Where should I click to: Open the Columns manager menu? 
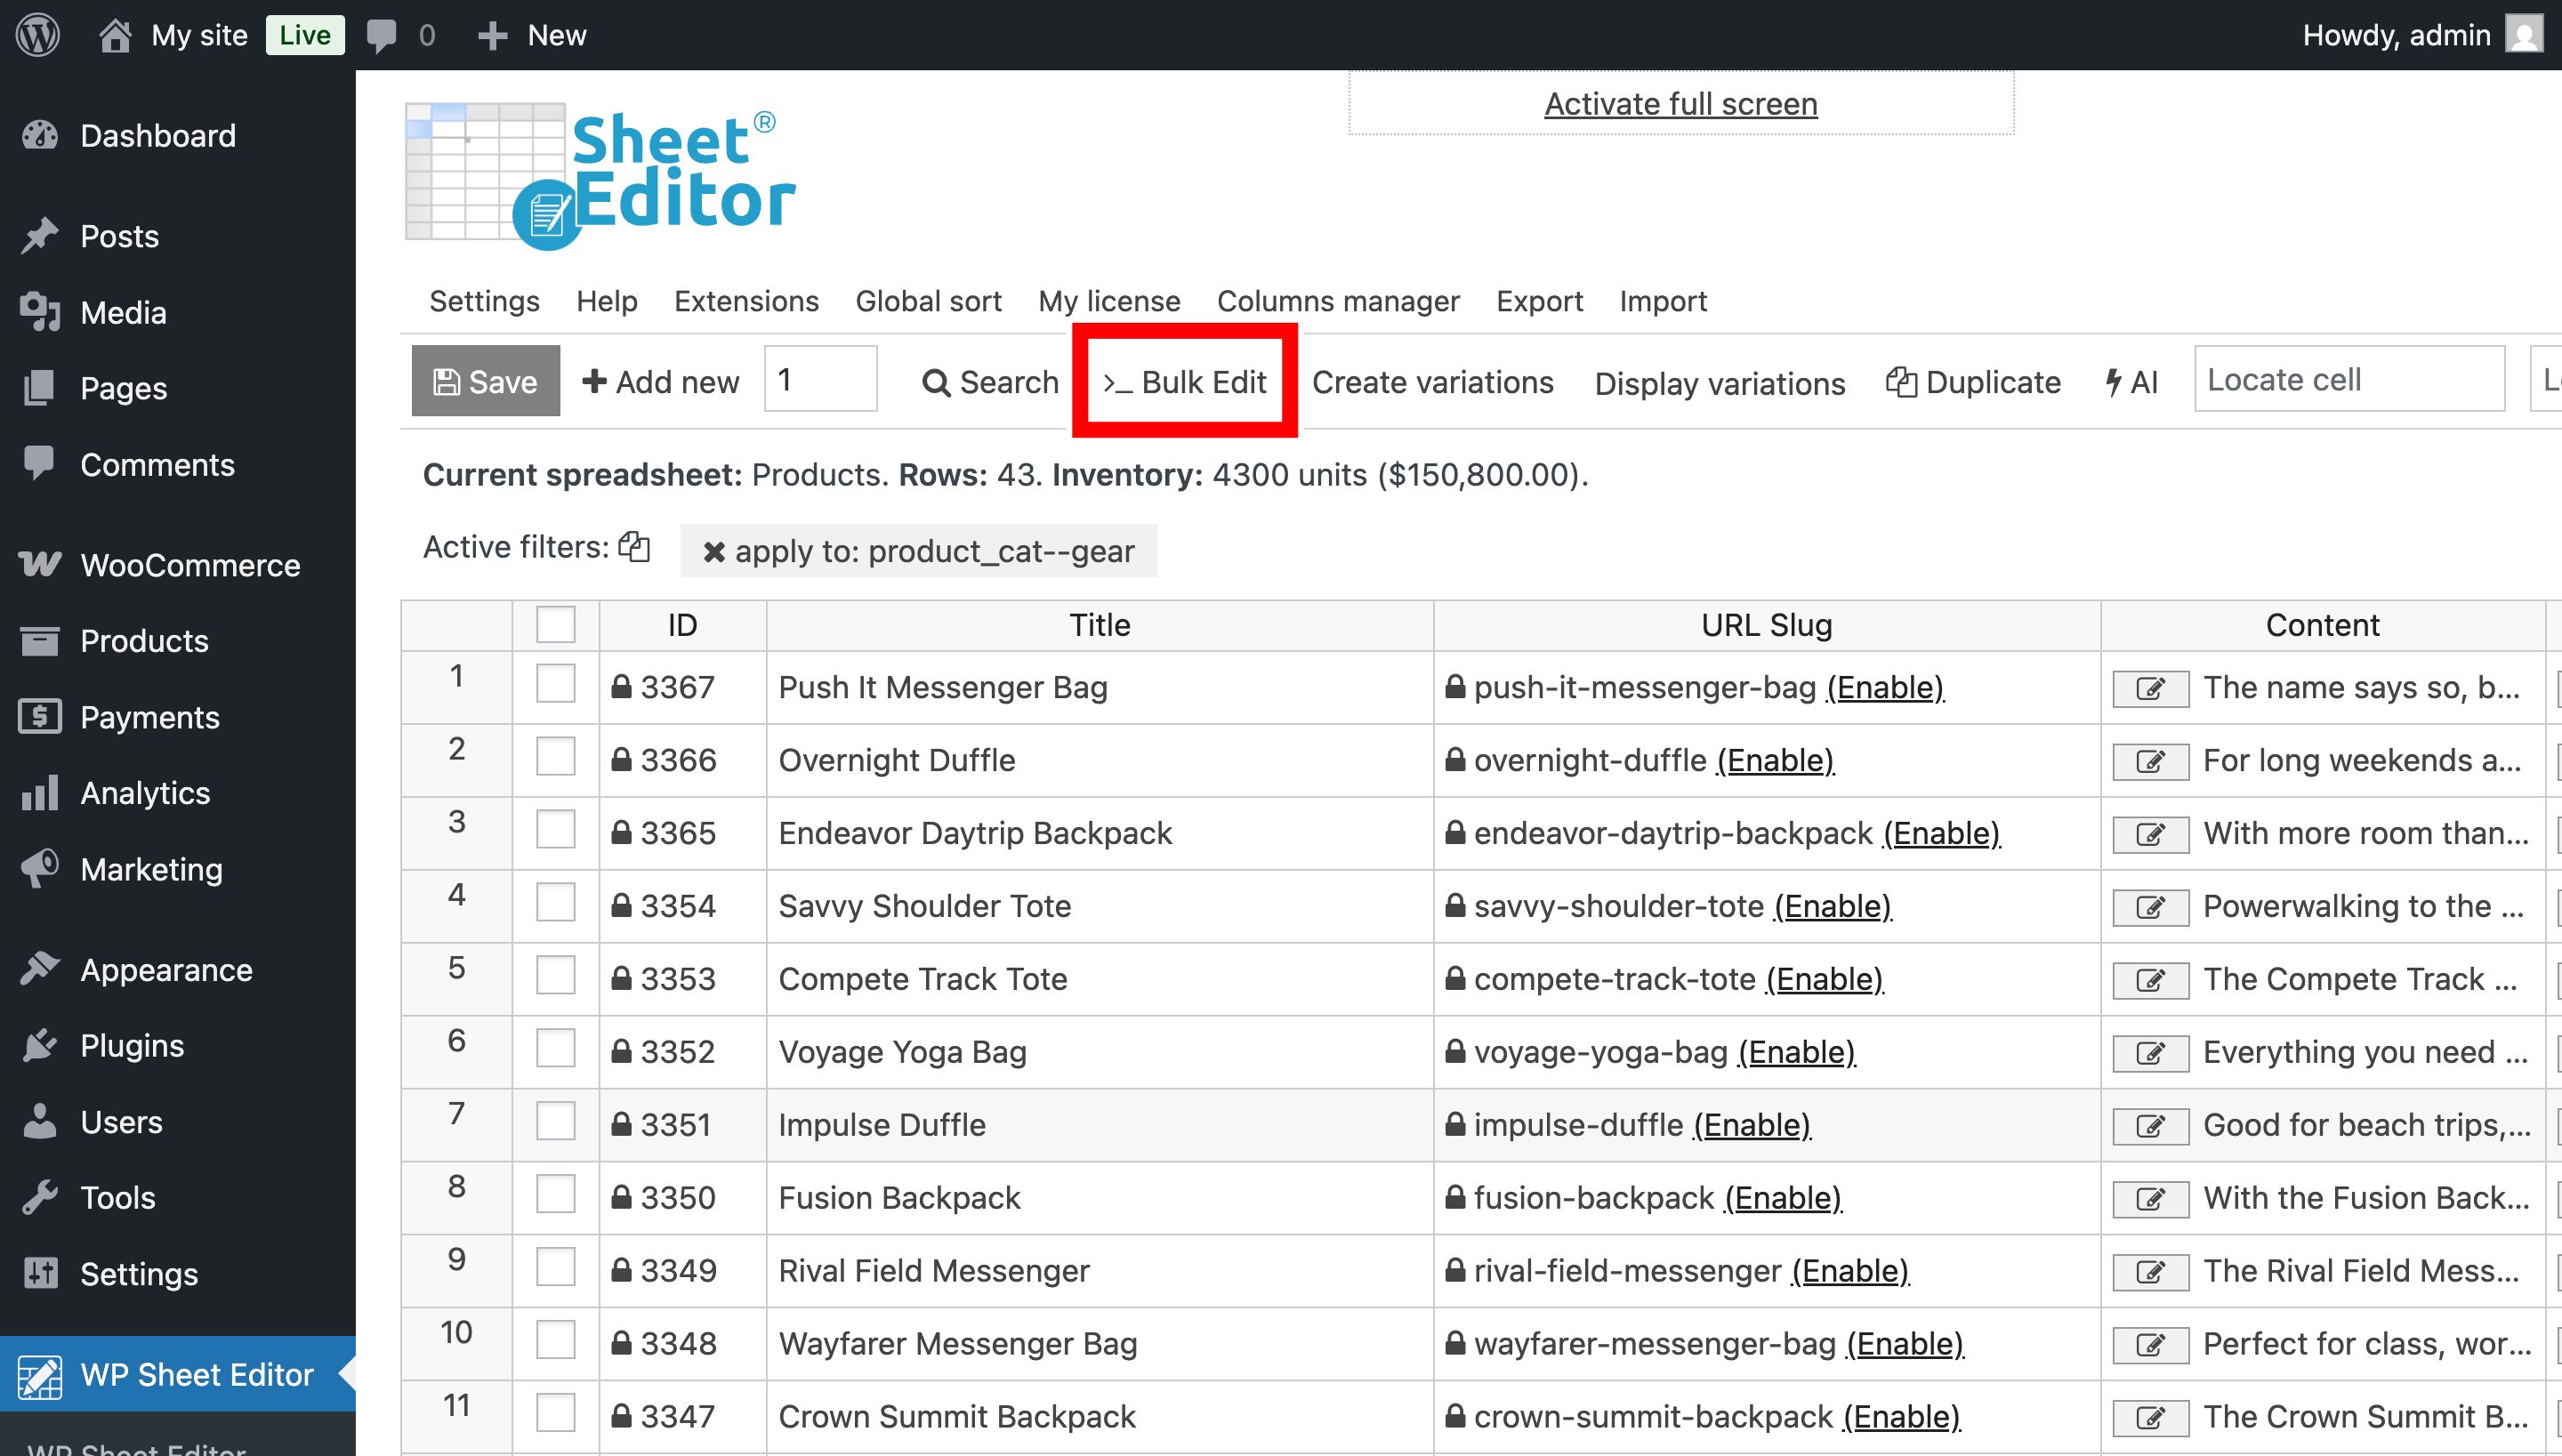[x=1337, y=301]
